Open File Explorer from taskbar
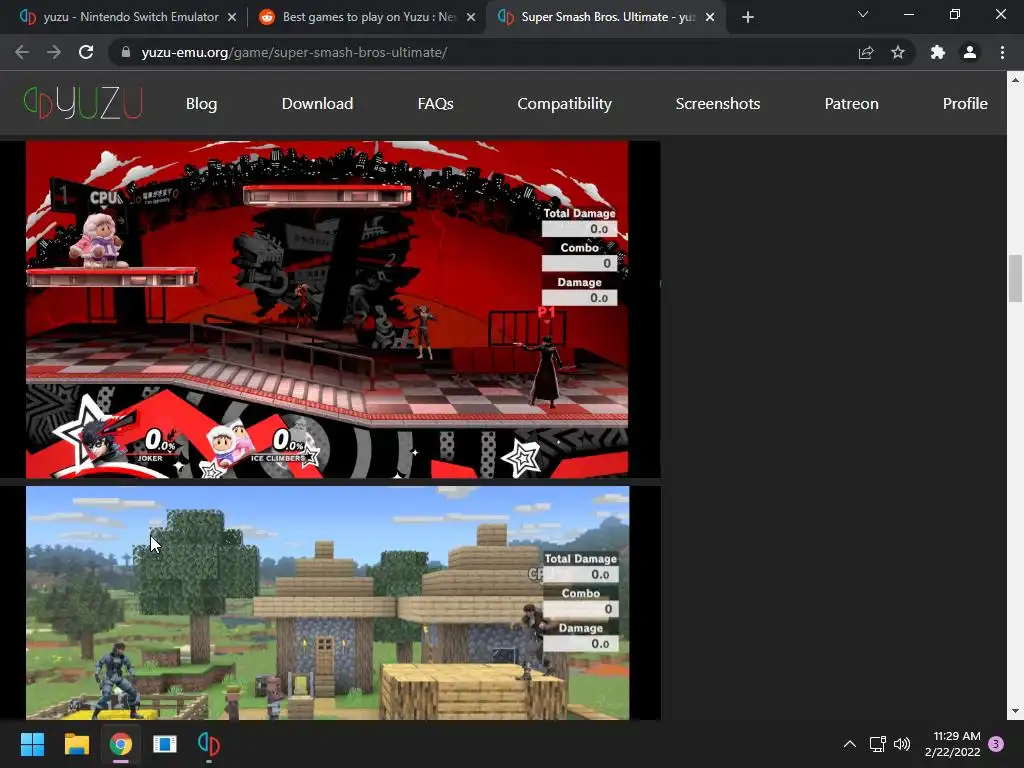 (76, 744)
